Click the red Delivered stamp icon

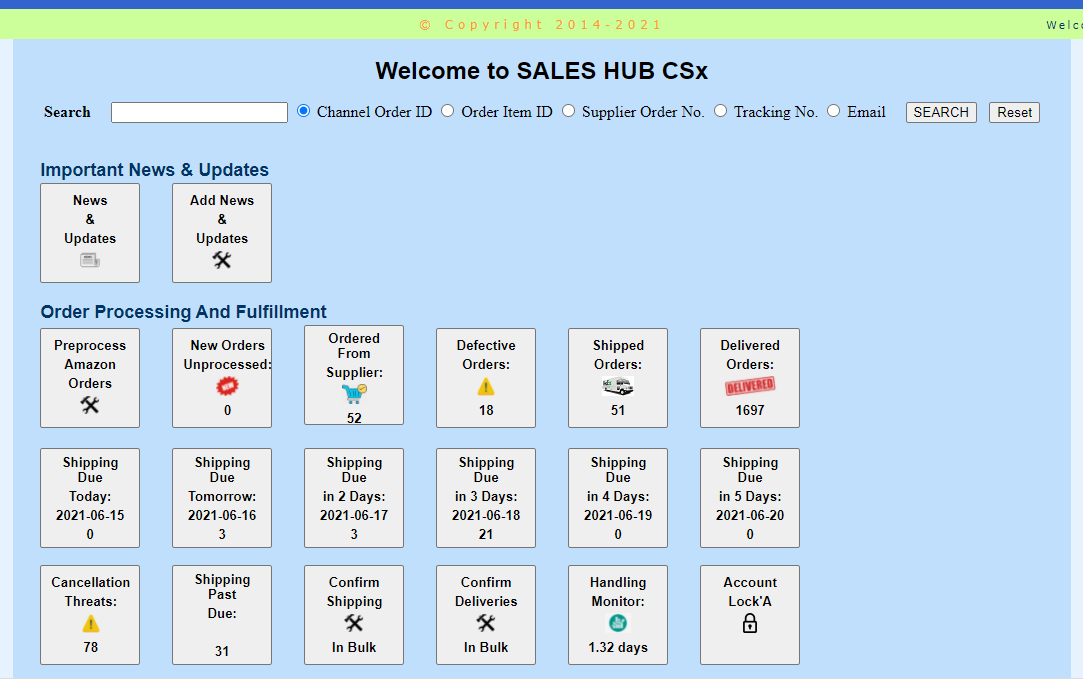[750, 386]
